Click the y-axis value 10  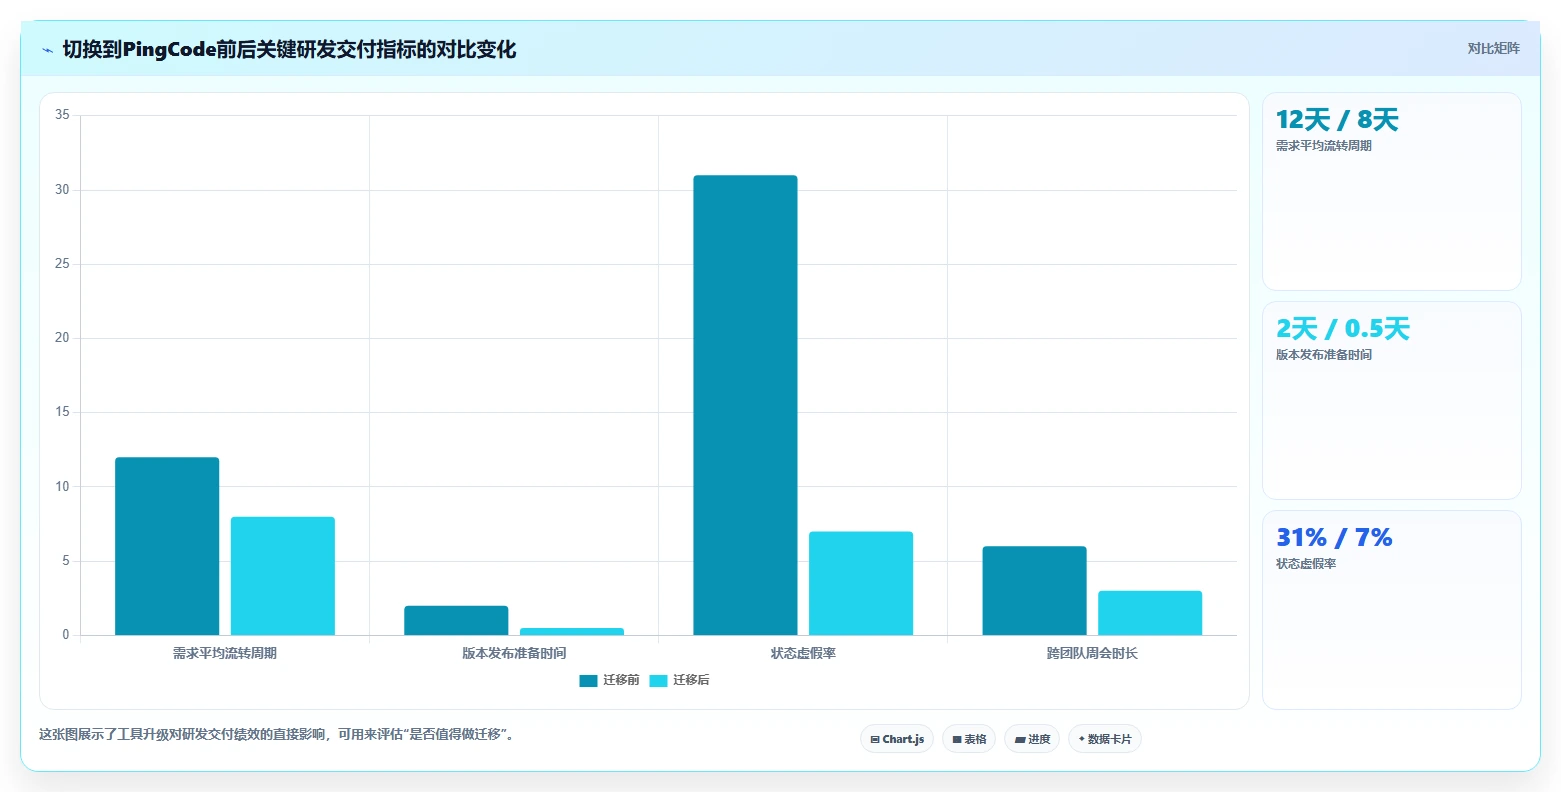(62, 487)
